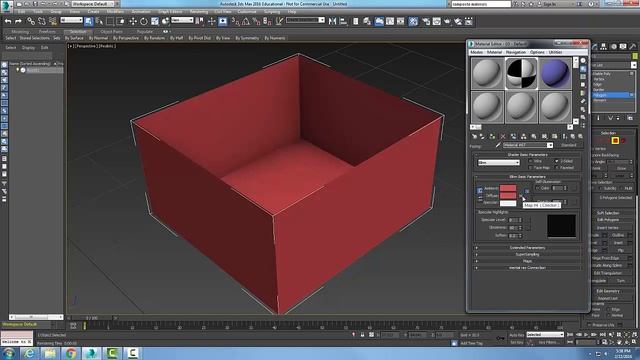640x360 pixels.
Task: Click the Ambient color swatch
Action: pos(508,188)
